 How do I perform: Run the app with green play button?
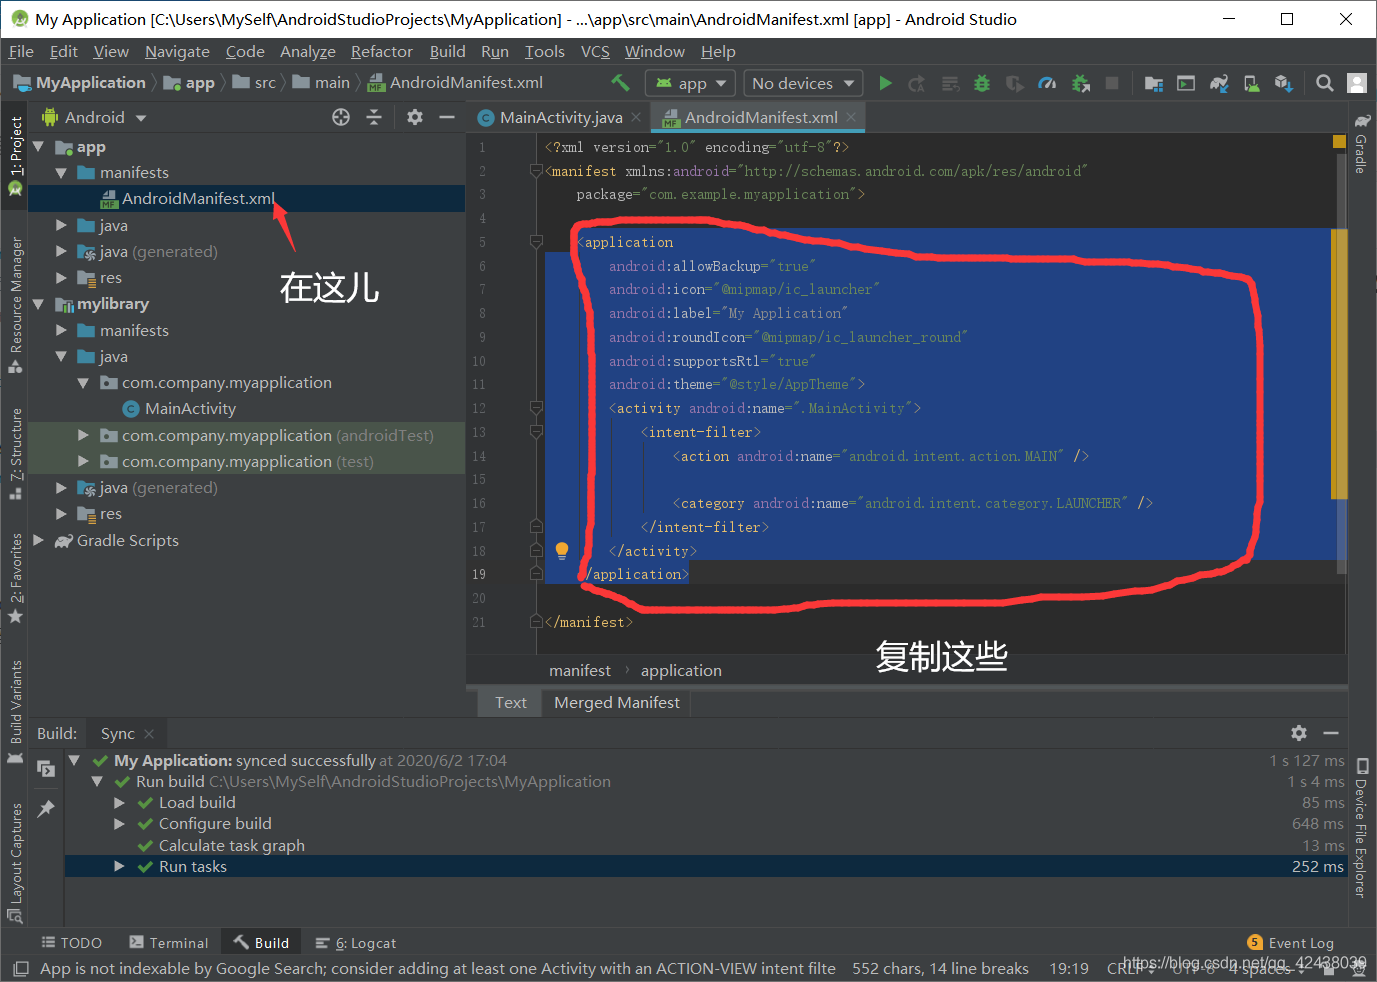click(x=885, y=83)
